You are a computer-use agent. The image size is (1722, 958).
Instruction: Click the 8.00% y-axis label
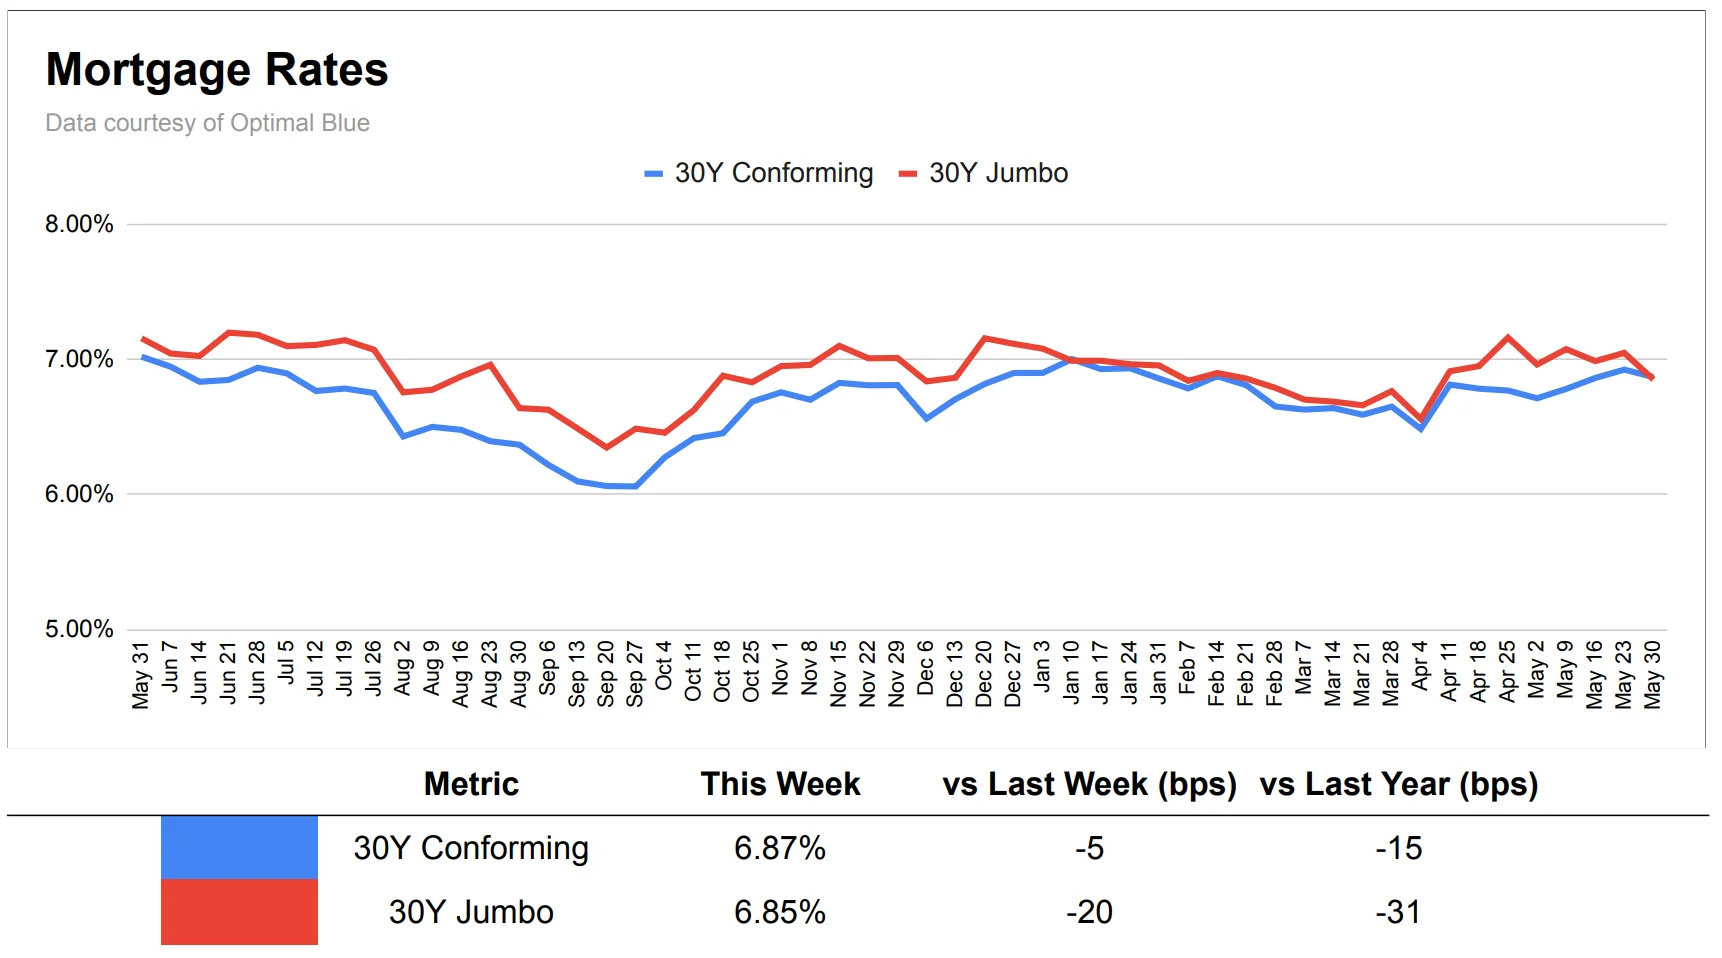click(79, 224)
